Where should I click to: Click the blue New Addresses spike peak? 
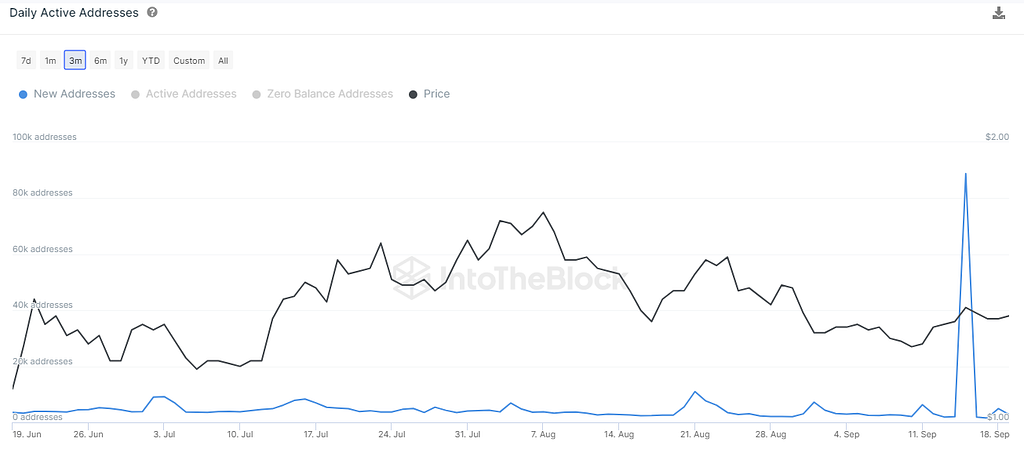click(x=965, y=174)
